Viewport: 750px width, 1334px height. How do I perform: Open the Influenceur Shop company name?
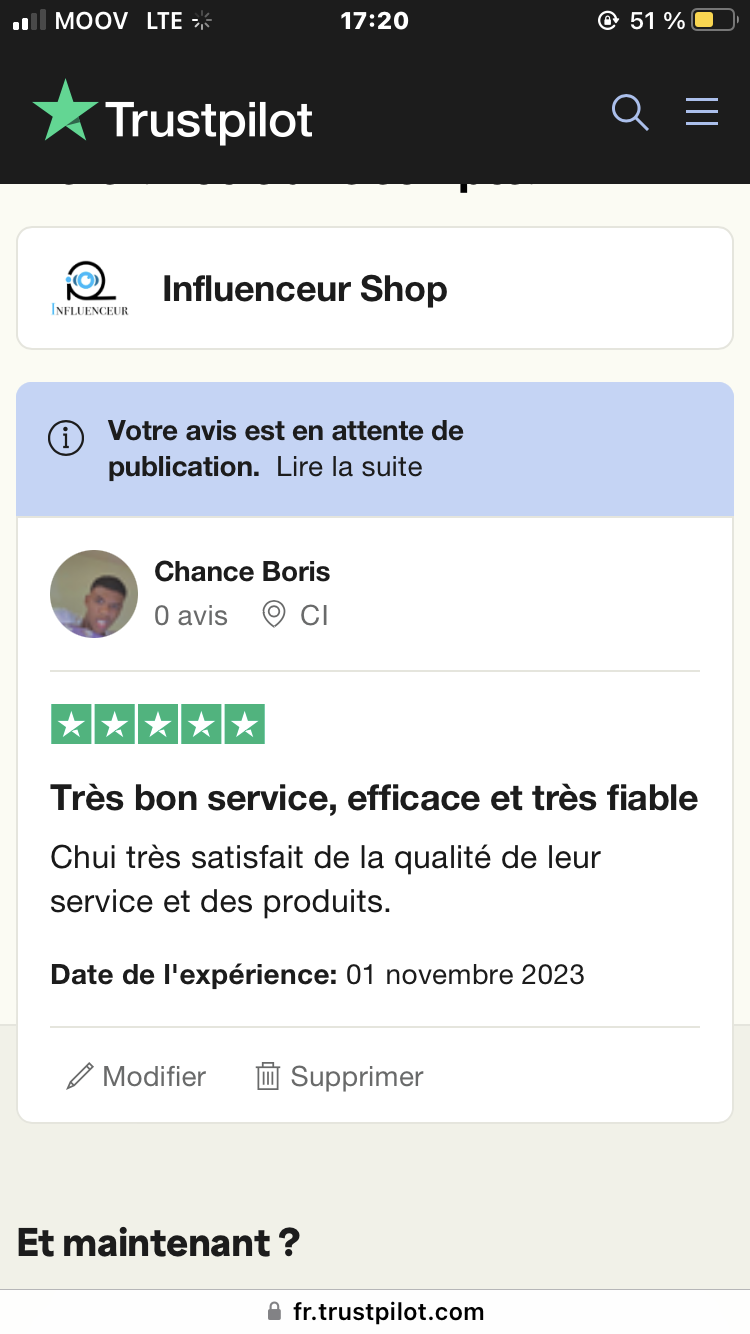click(304, 289)
